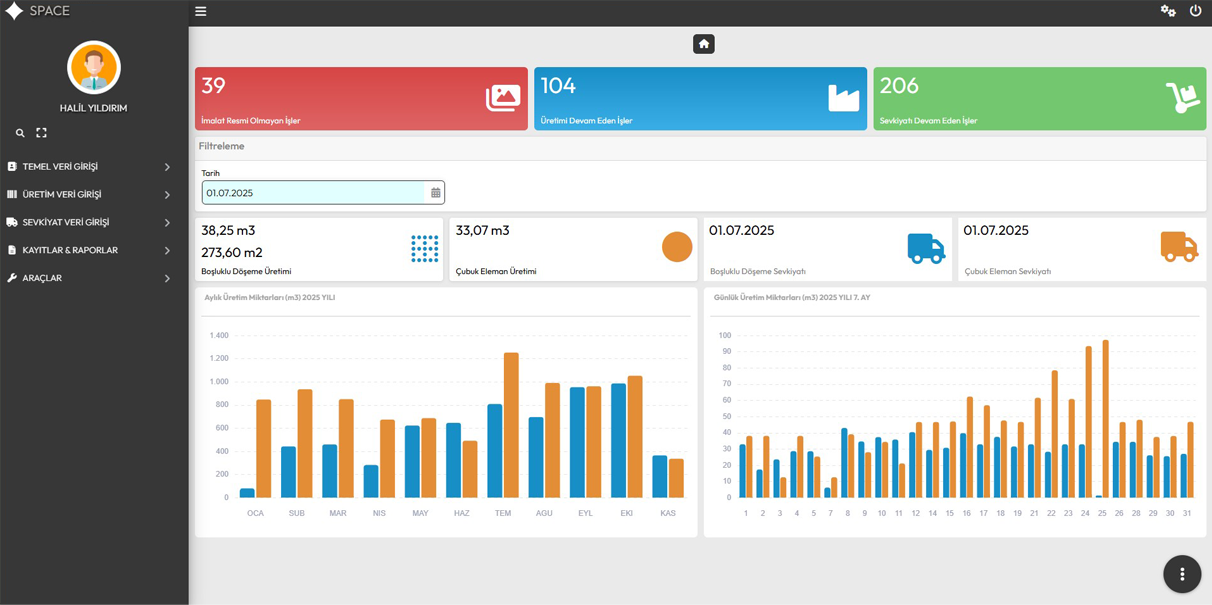Click the floating three-dots action button
Screen dimensions: 1212x605
pos(1182,574)
